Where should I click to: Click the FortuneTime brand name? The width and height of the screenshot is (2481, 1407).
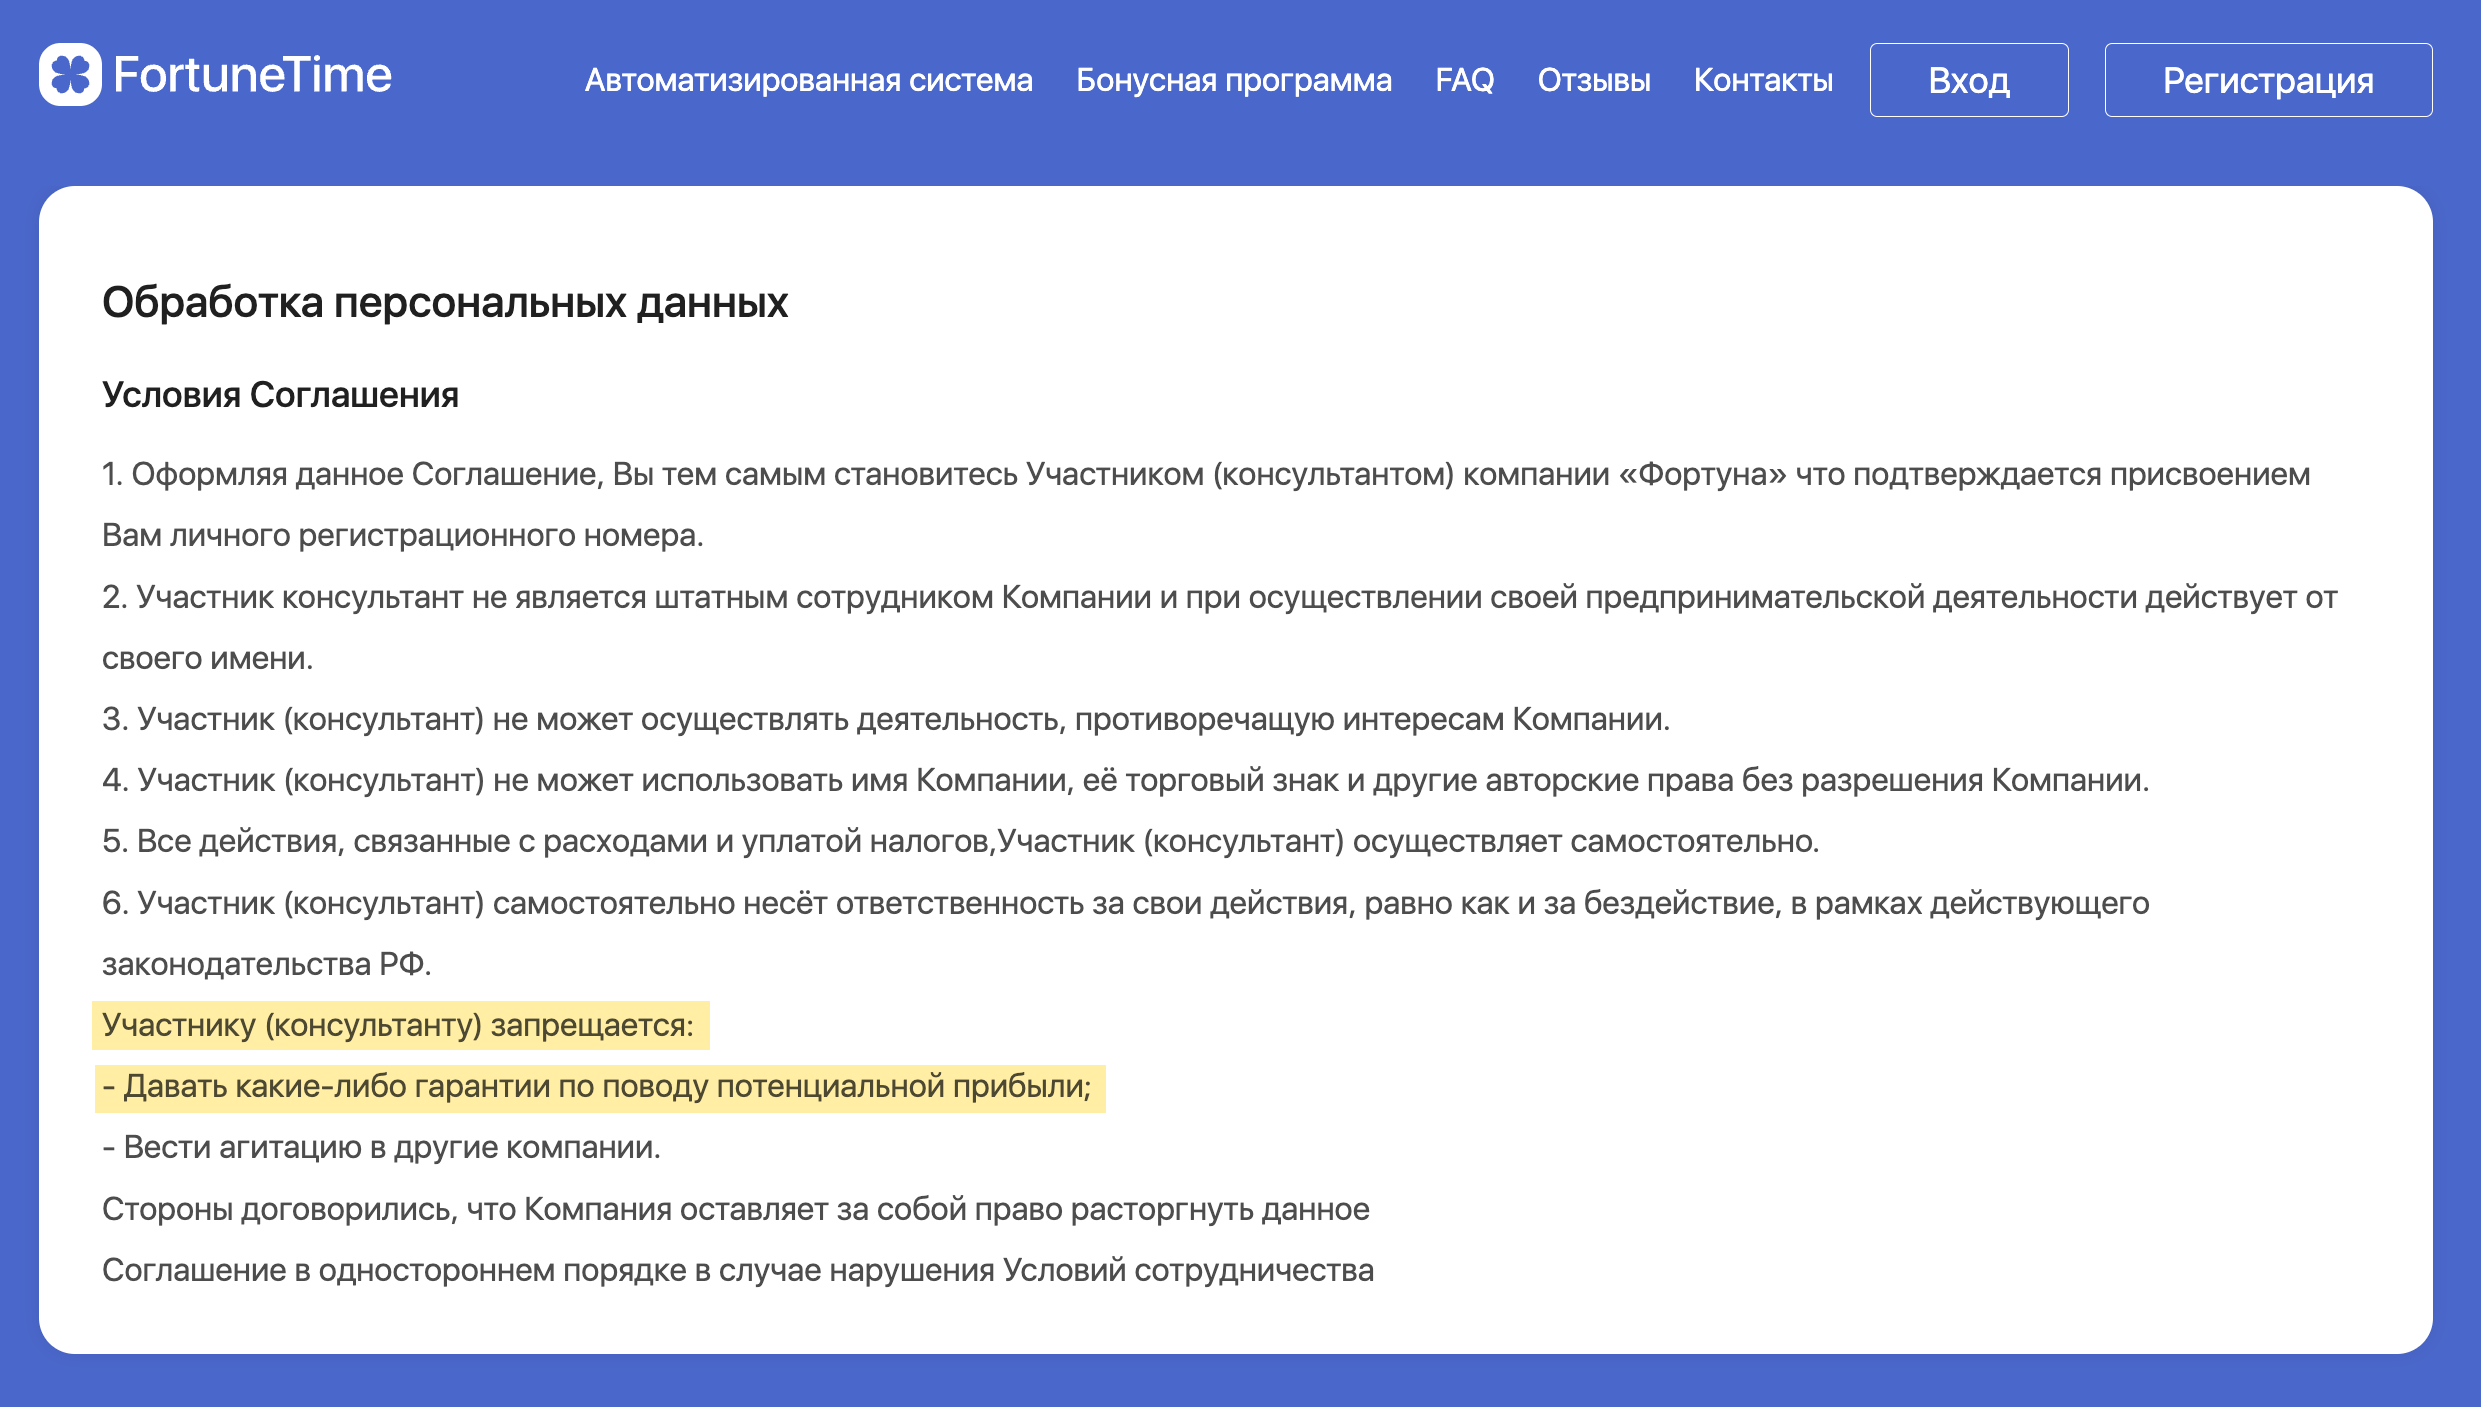coord(252,75)
